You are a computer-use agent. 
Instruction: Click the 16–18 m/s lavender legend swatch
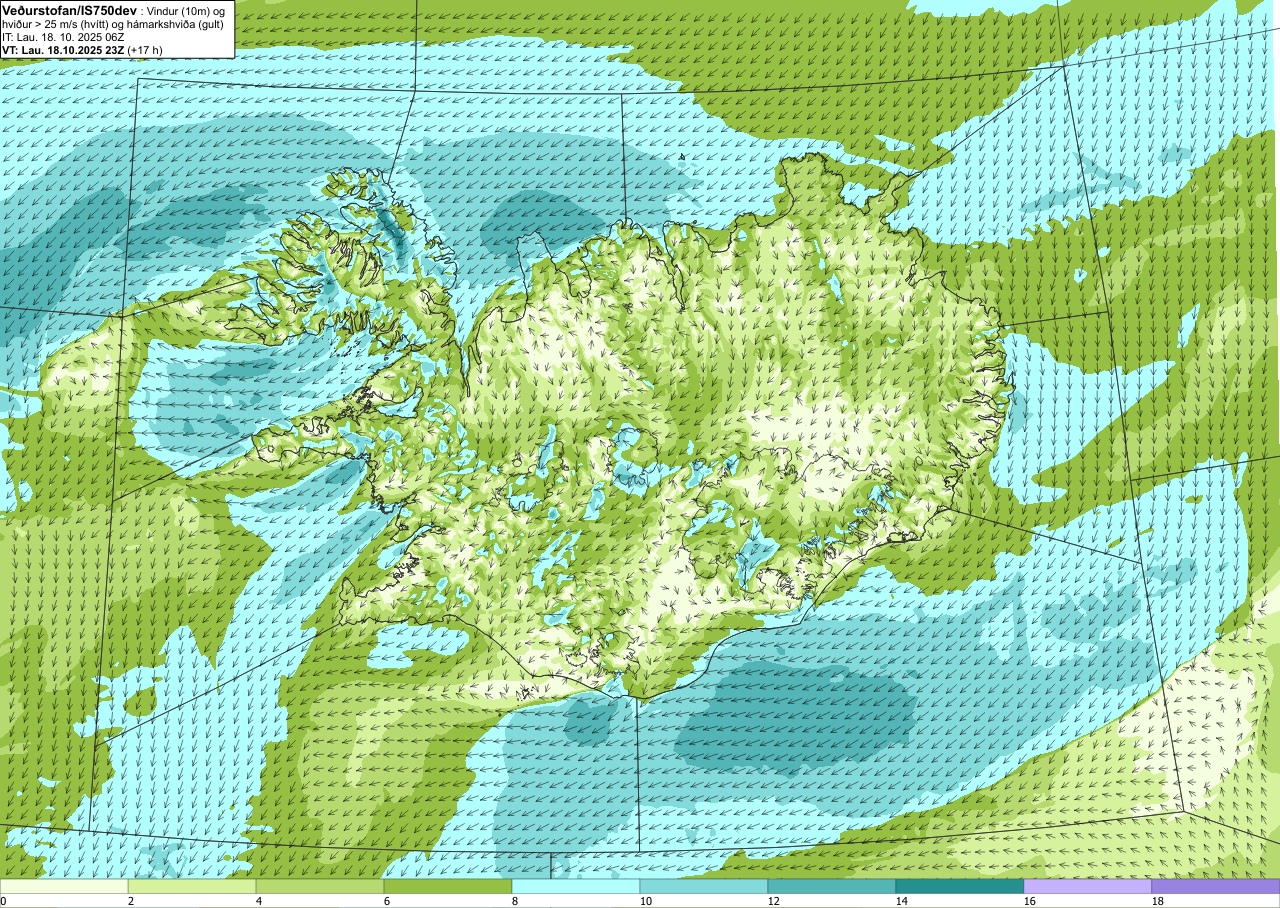(1088, 886)
